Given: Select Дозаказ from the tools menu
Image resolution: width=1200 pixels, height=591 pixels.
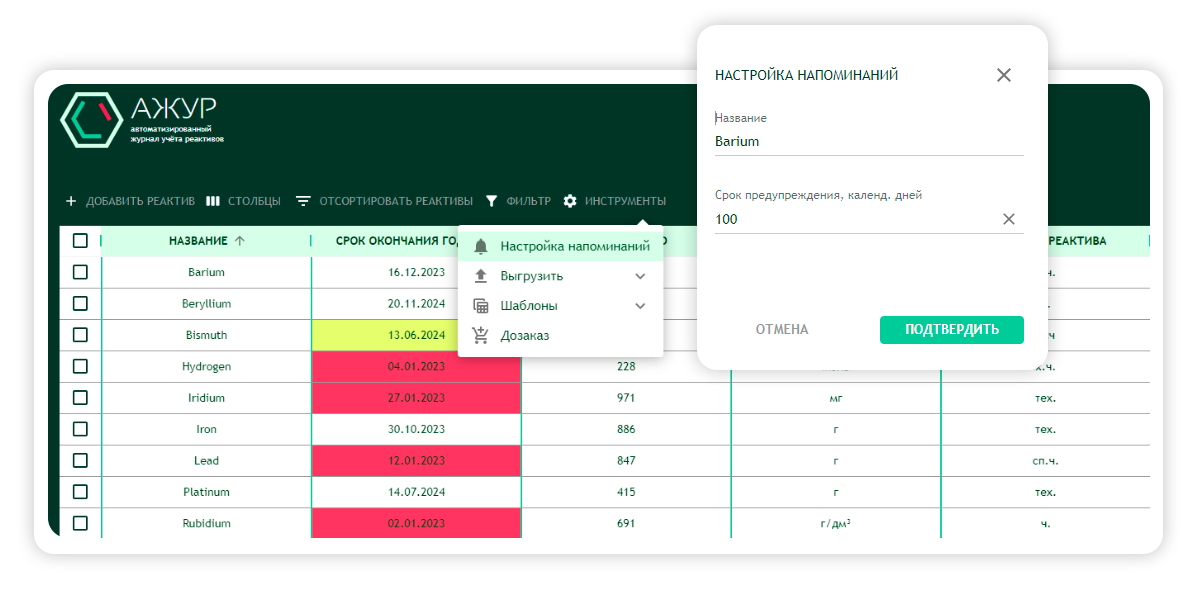Looking at the screenshot, I should (x=524, y=336).
